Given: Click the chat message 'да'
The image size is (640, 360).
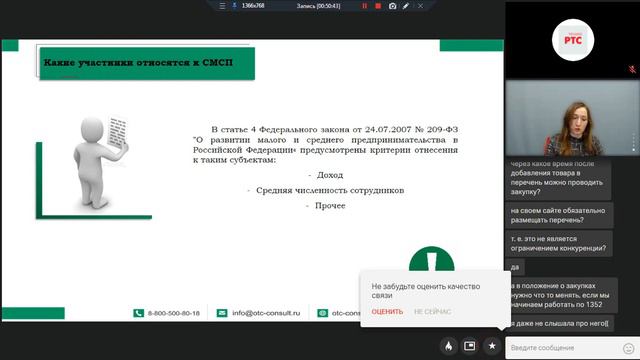Looking at the screenshot, I should 515,267.
